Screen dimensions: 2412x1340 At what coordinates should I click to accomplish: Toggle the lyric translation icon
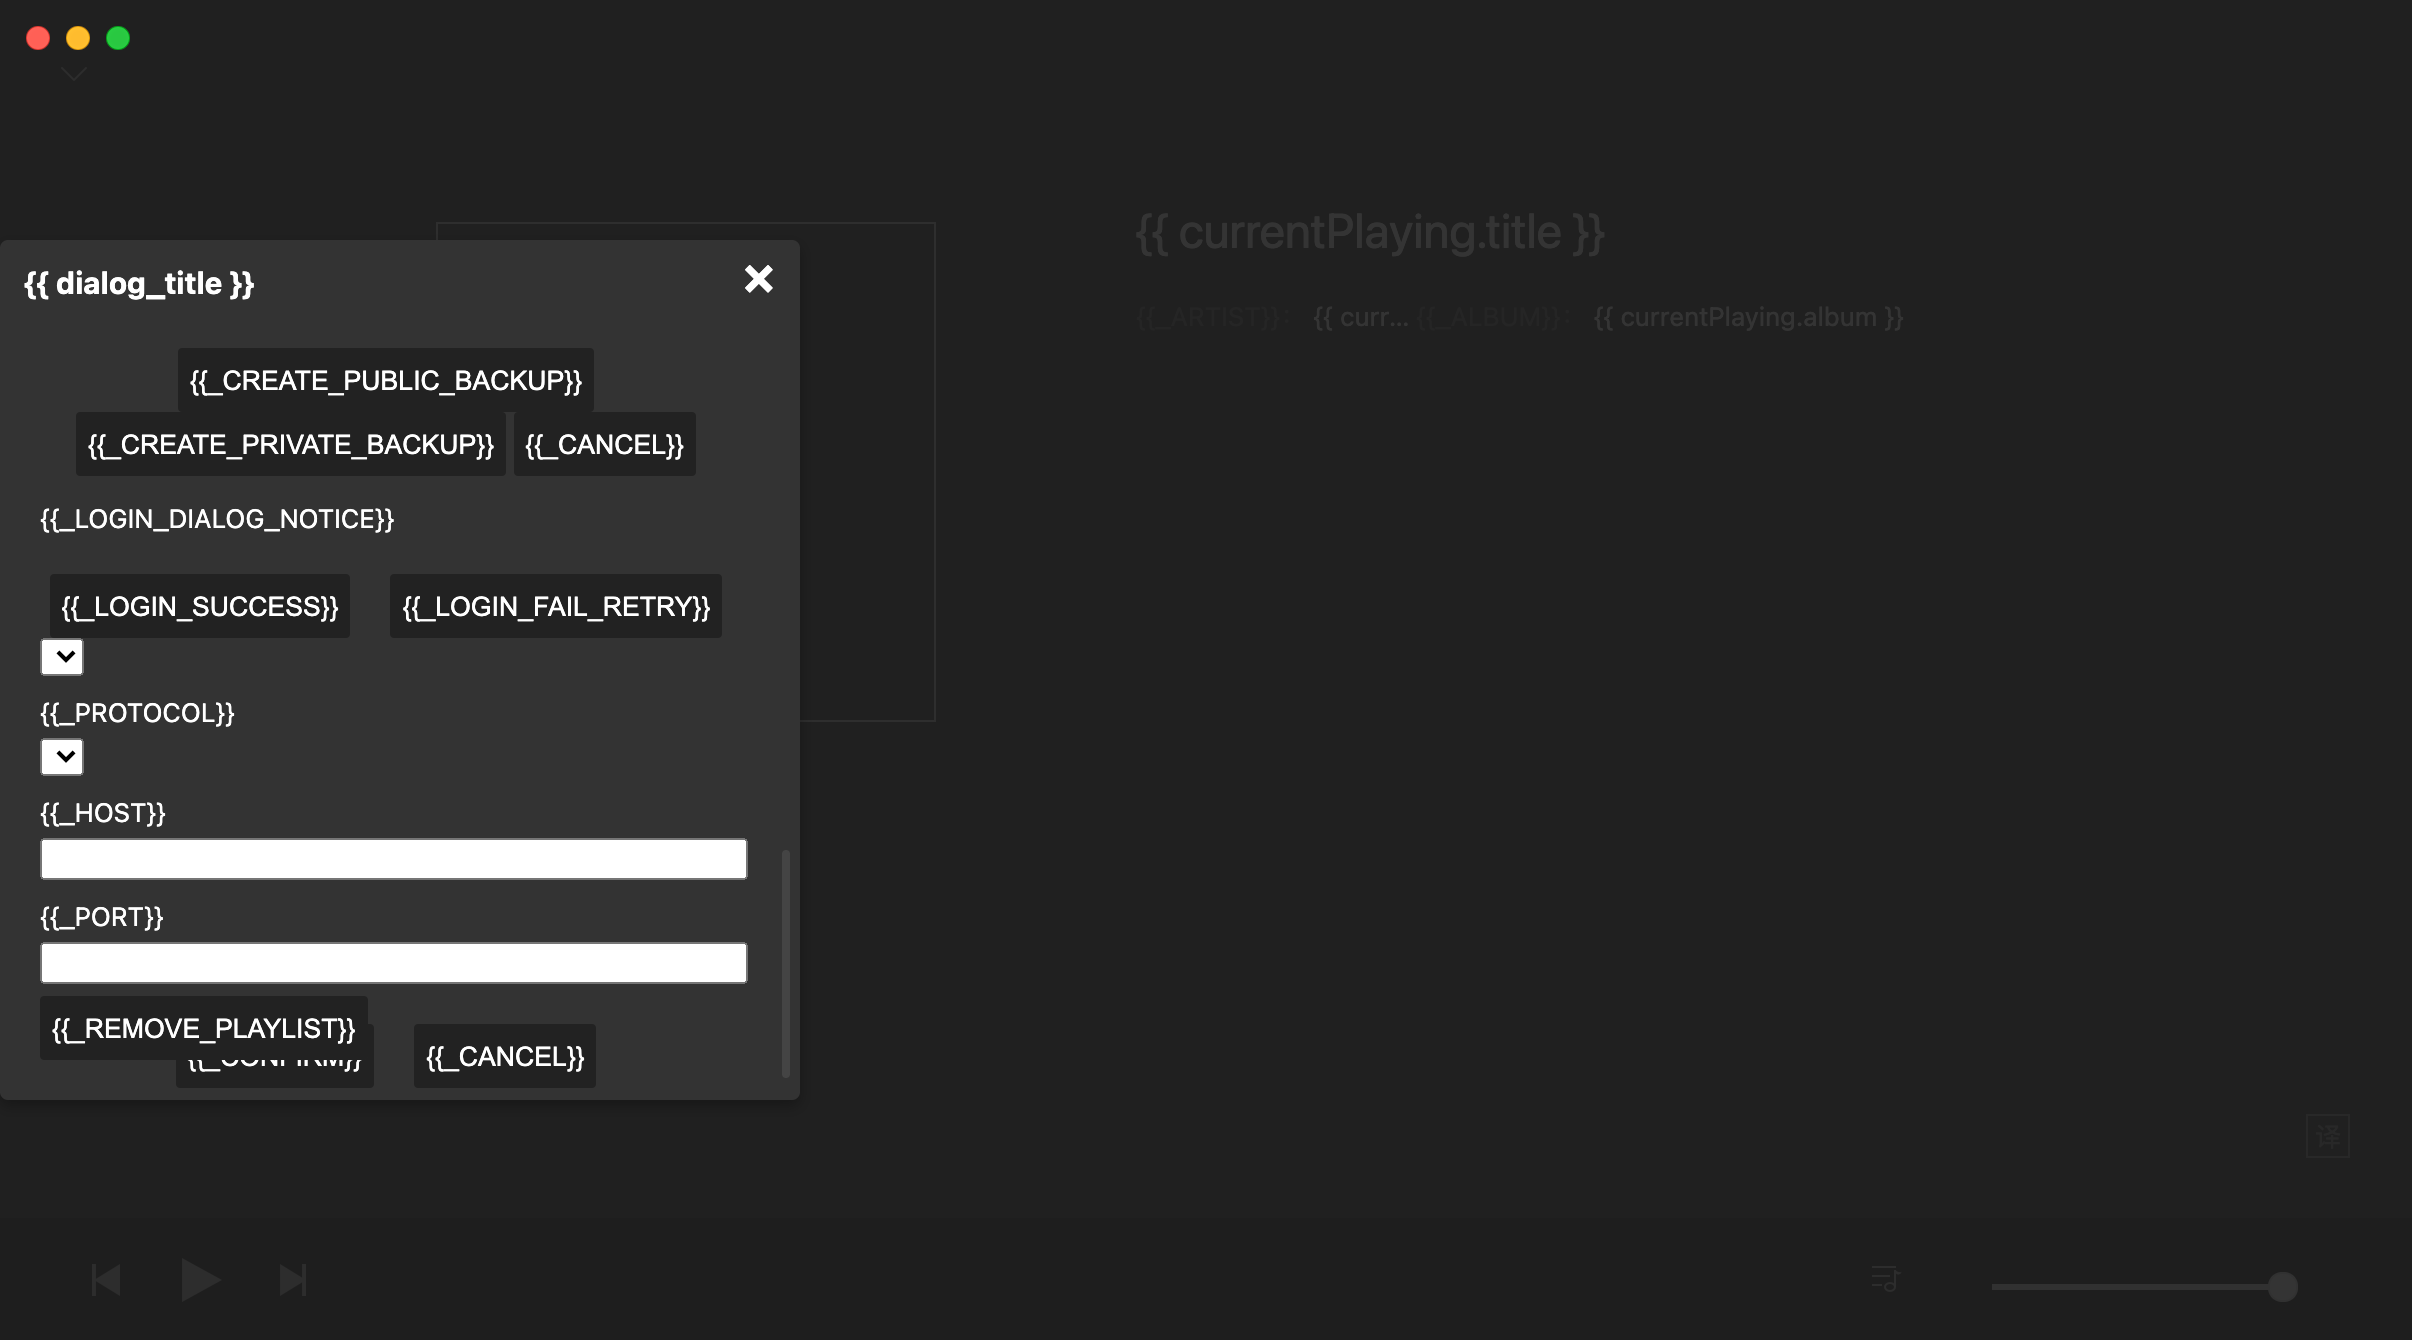(x=2328, y=1136)
